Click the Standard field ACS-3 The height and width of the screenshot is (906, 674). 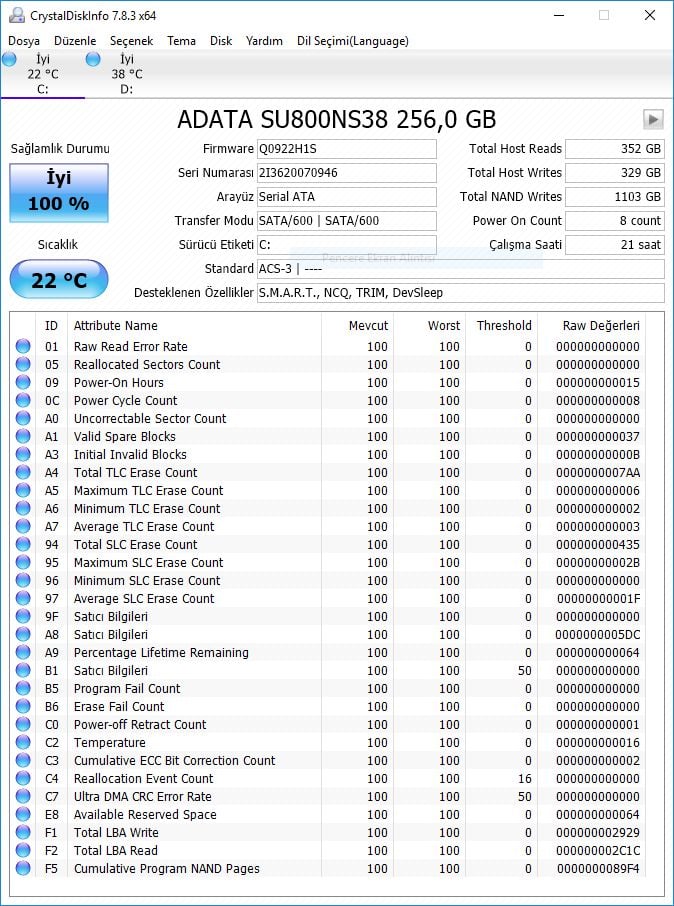pyautogui.click(x=461, y=269)
